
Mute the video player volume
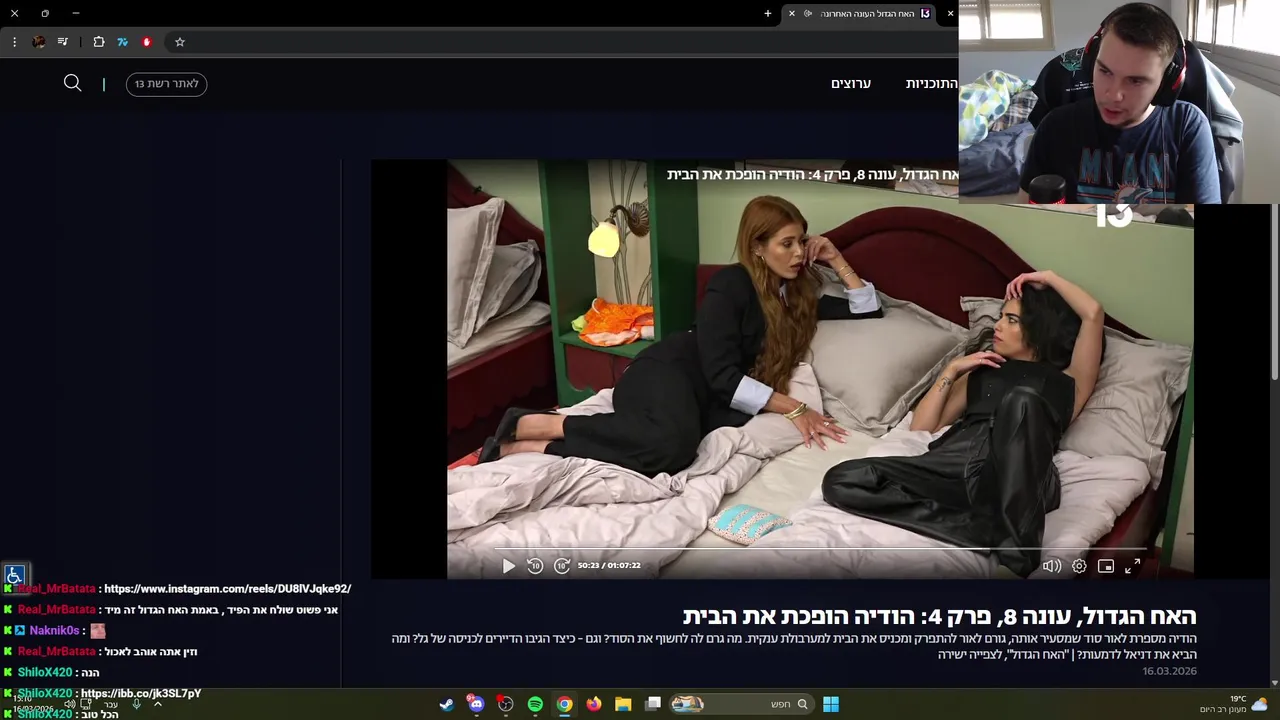[x=1051, y=566]
